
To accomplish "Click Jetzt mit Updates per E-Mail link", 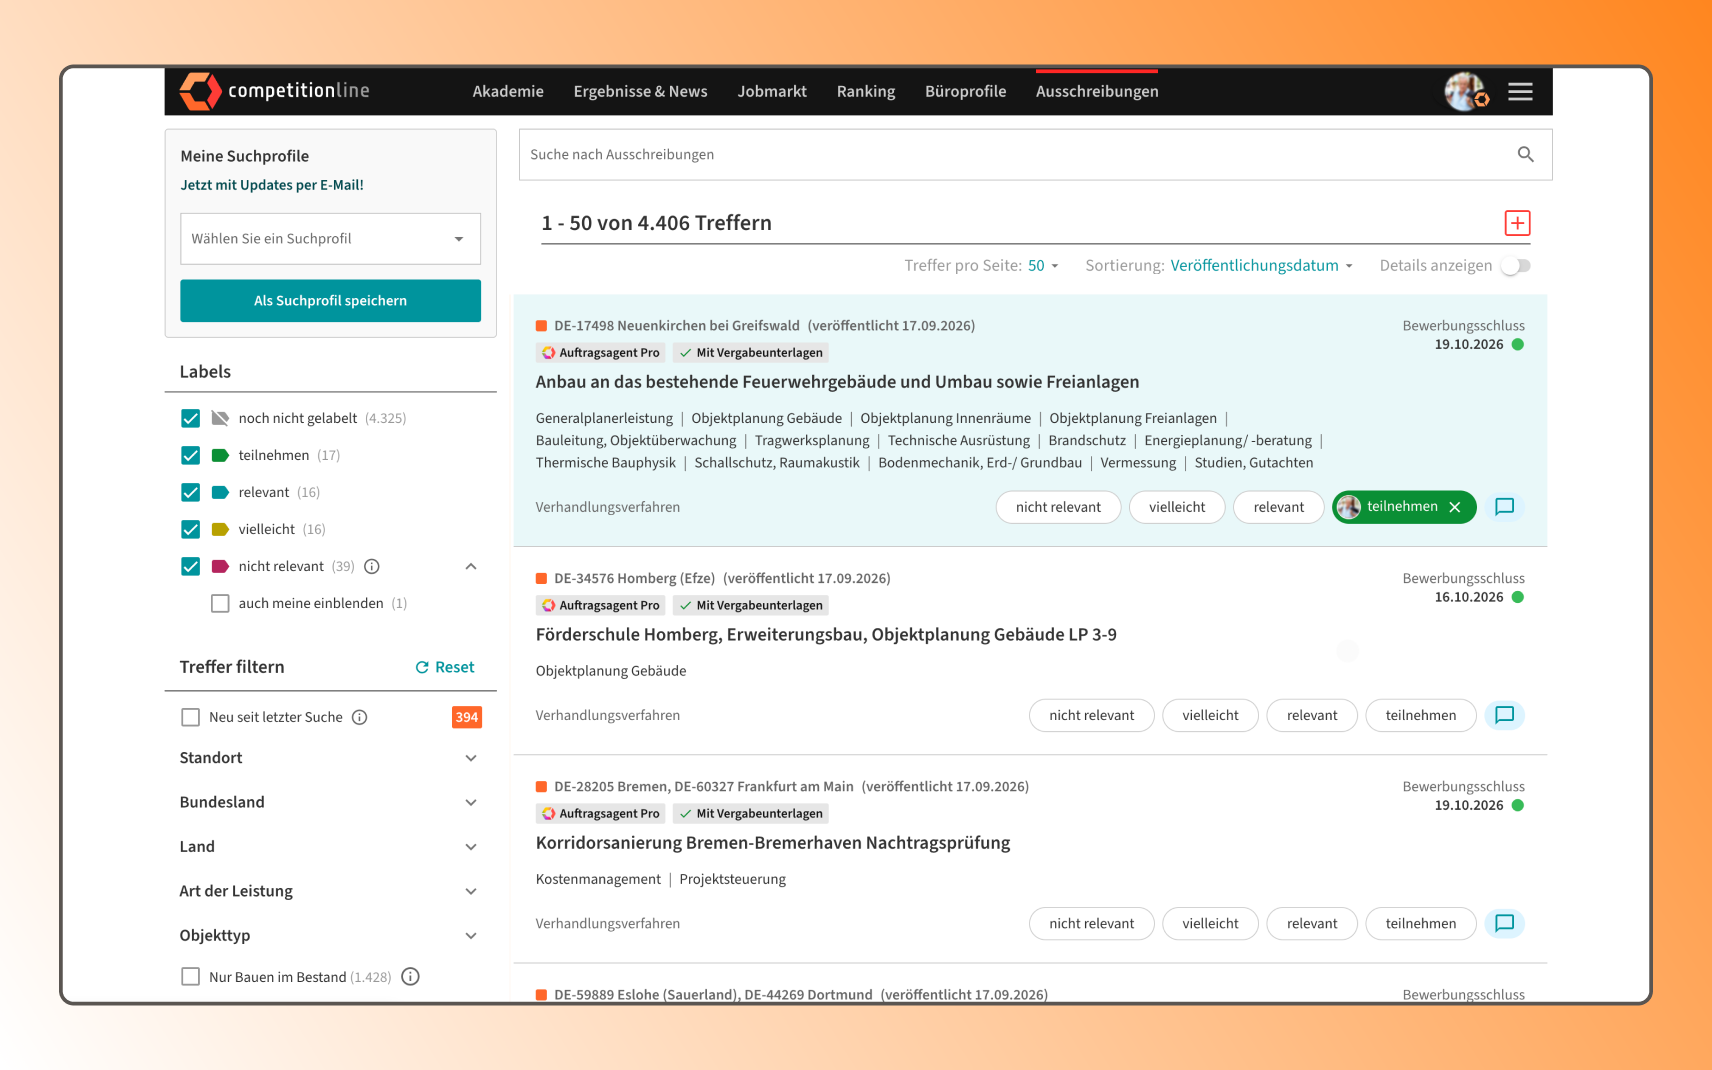I will [272, 185].
